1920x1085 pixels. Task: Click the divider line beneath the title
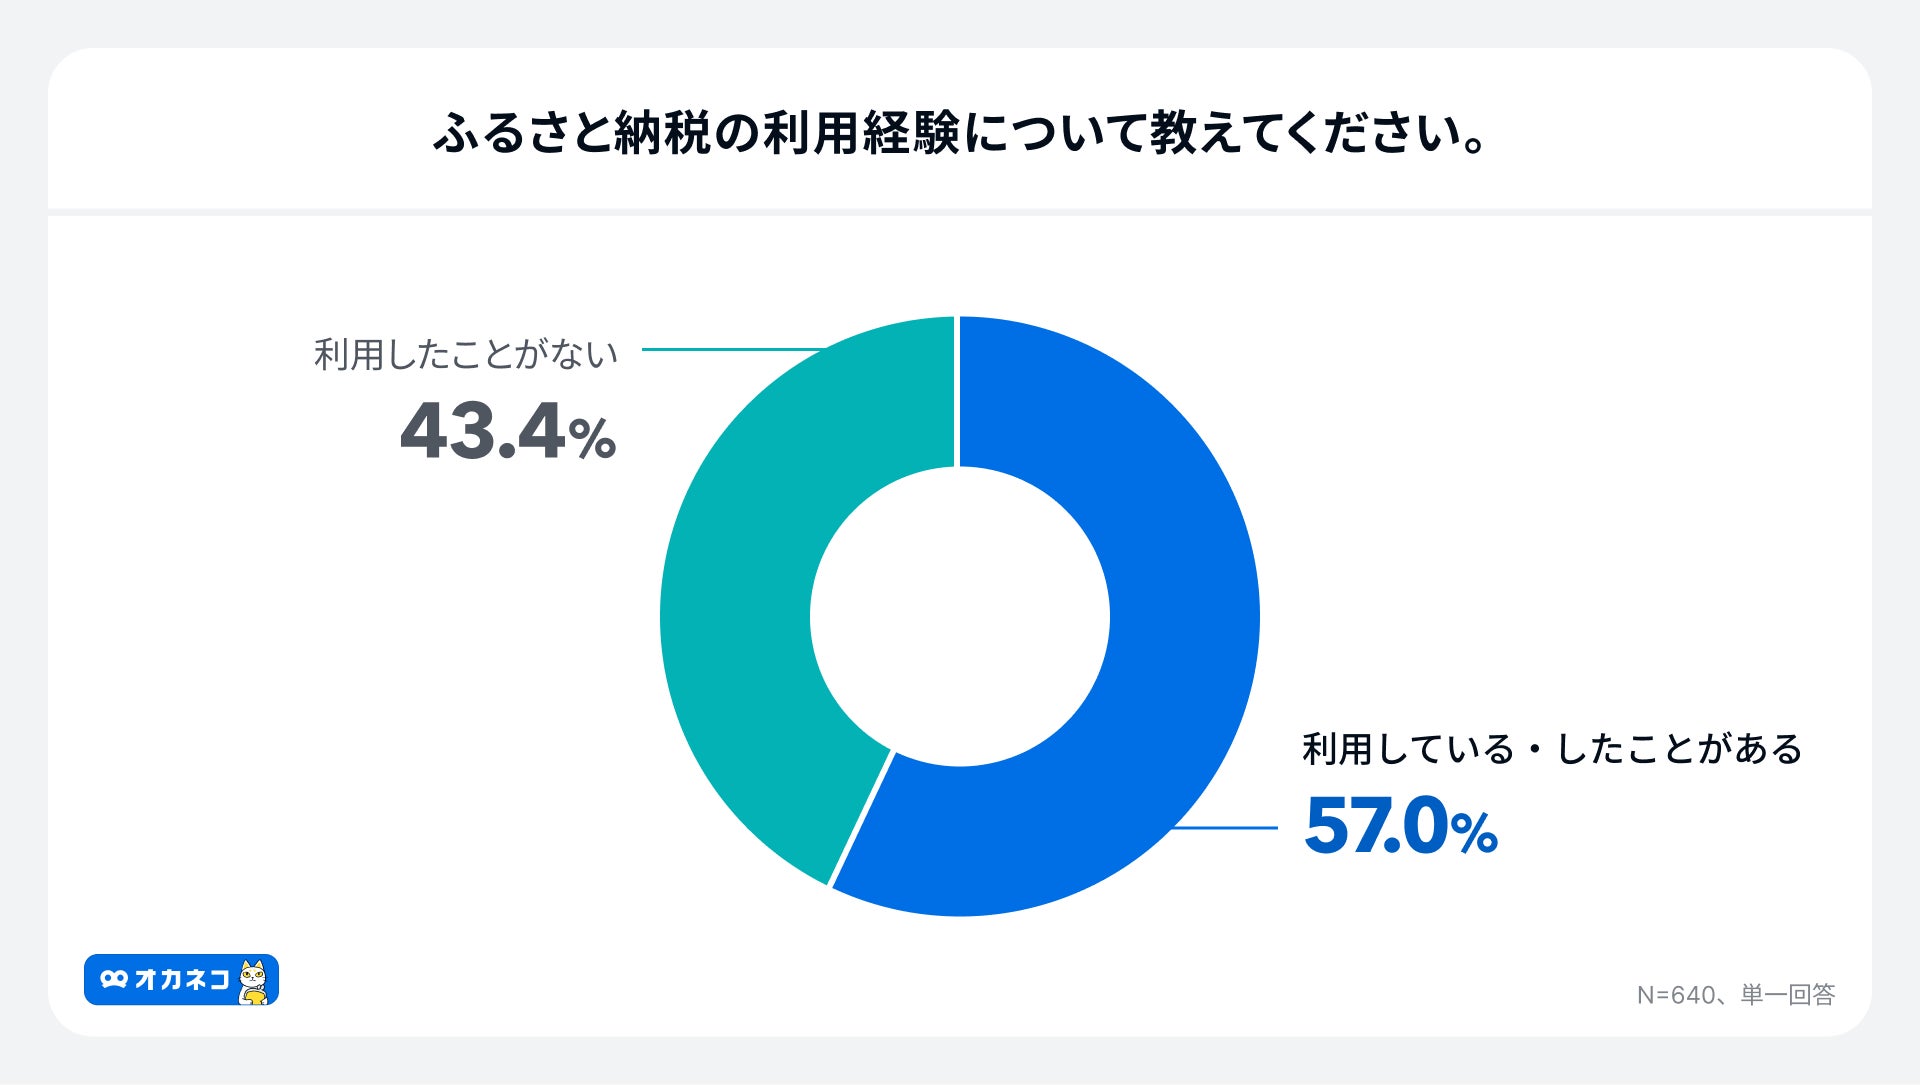coord(959,212)
